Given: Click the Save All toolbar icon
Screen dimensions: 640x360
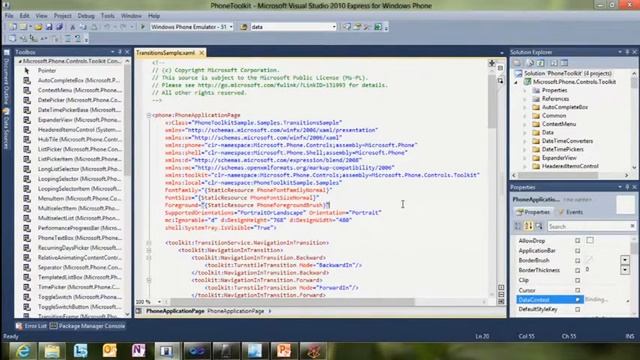Looking at the screenshot, I should pos(60,27).
